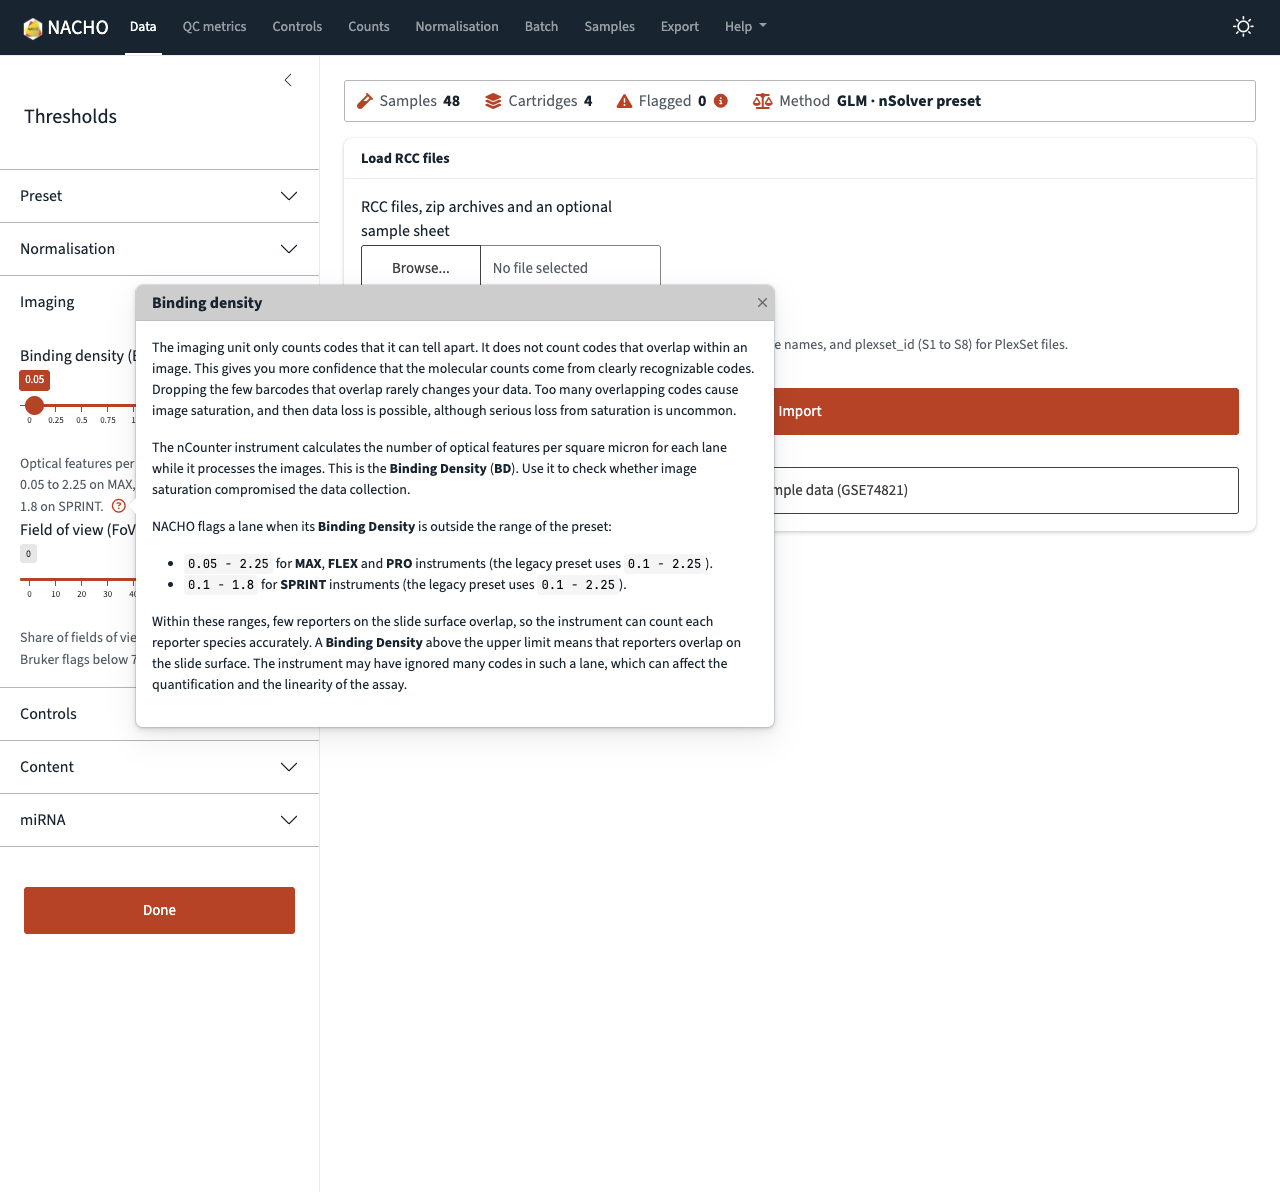
Task: Open the QC metrics tab
Action: 214,27
